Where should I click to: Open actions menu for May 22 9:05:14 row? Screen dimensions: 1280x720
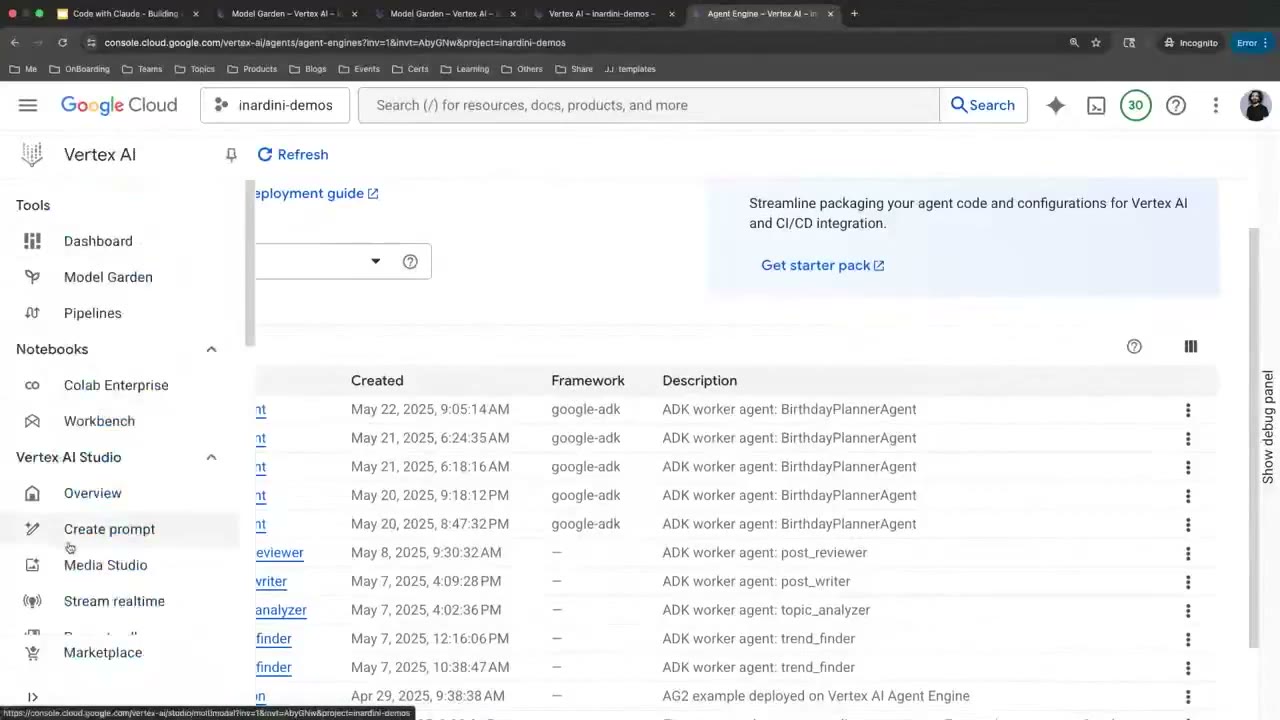[x=1188, y=410]
